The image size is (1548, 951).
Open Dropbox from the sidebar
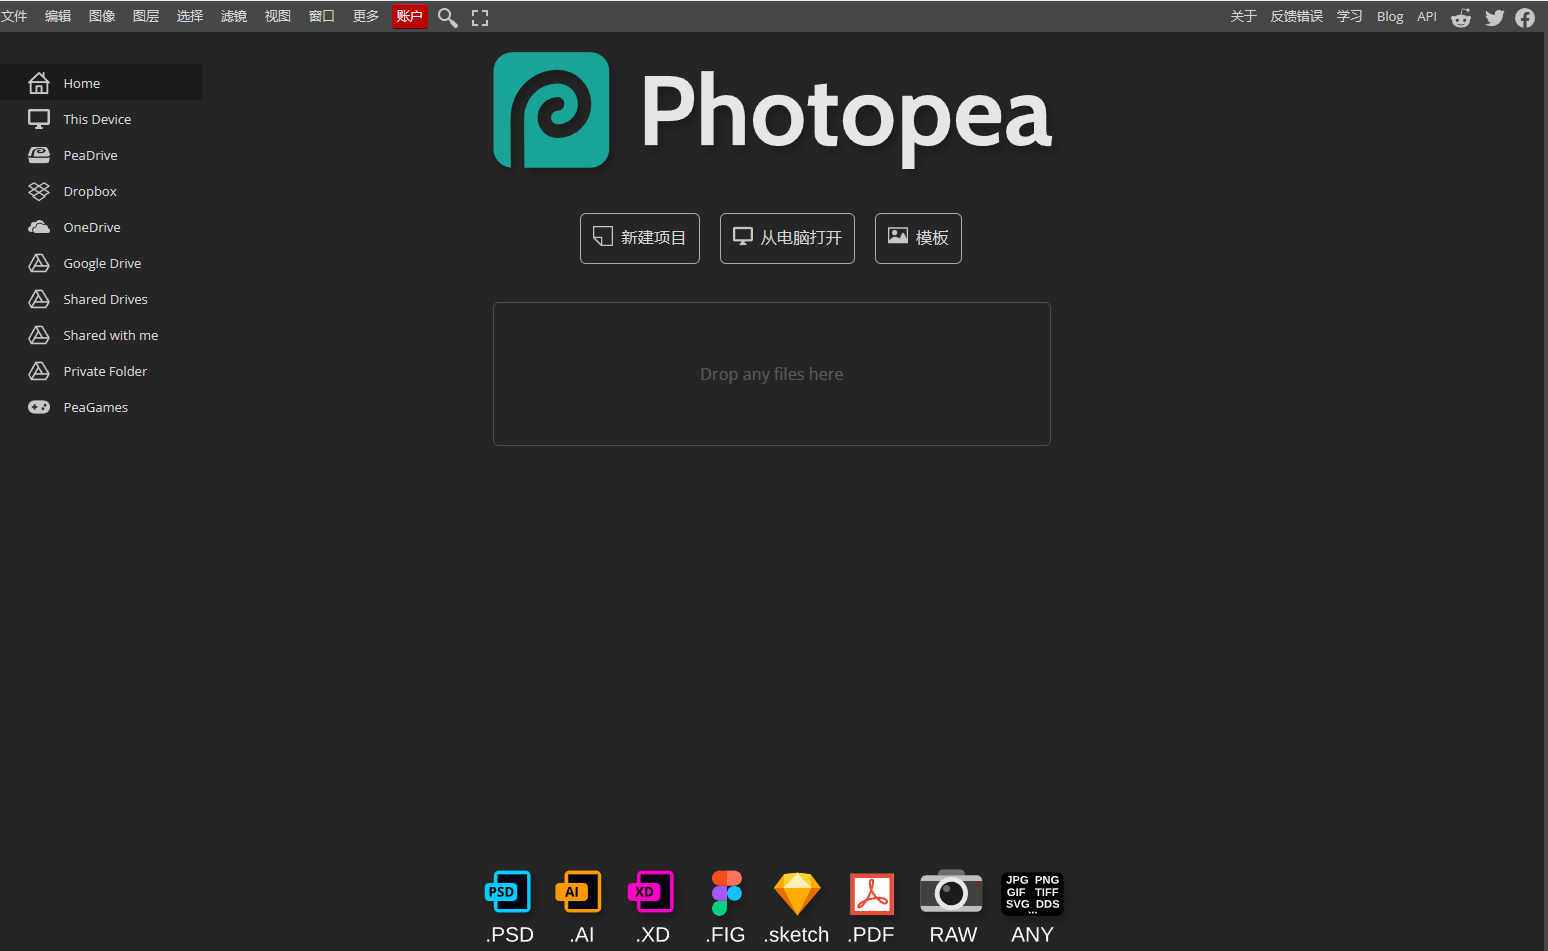(x=90, y=191)
